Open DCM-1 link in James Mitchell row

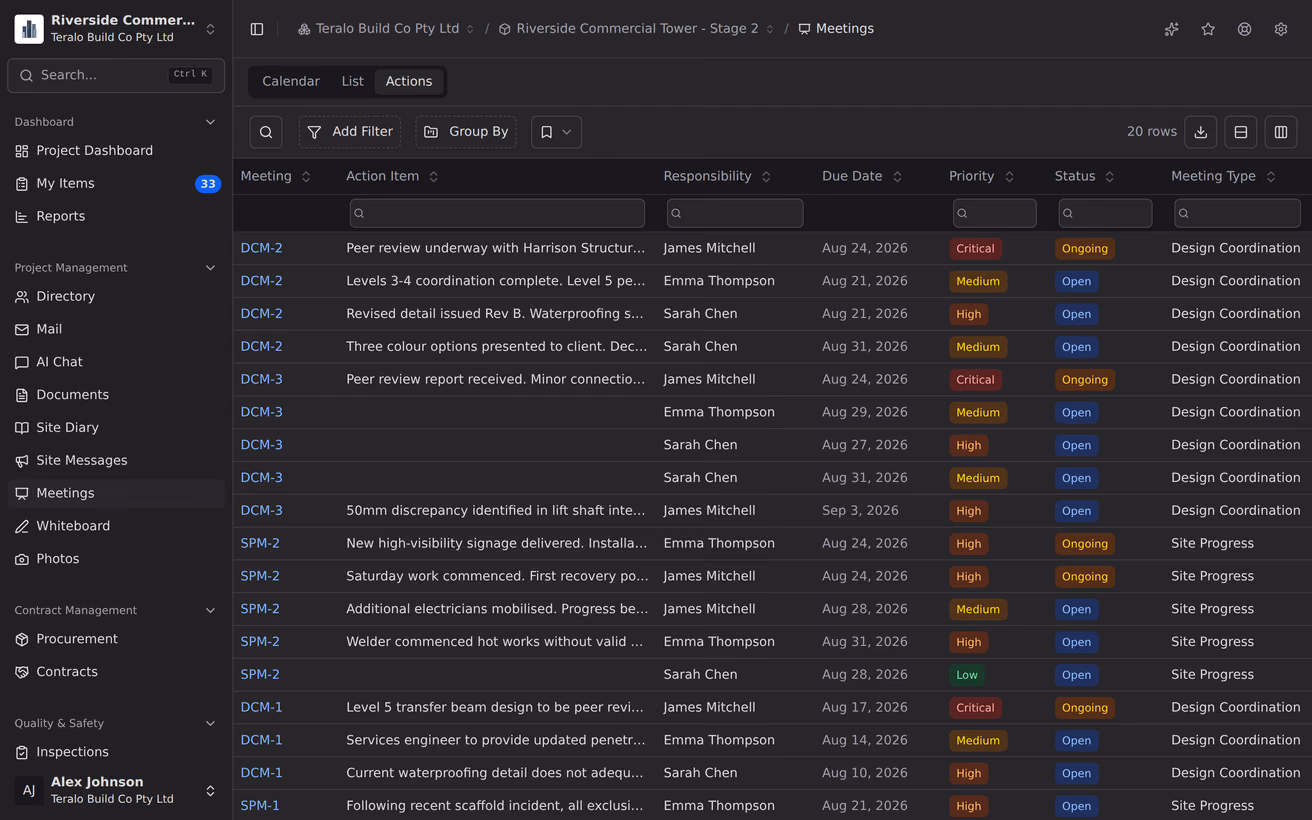click(x=262, y=708)
